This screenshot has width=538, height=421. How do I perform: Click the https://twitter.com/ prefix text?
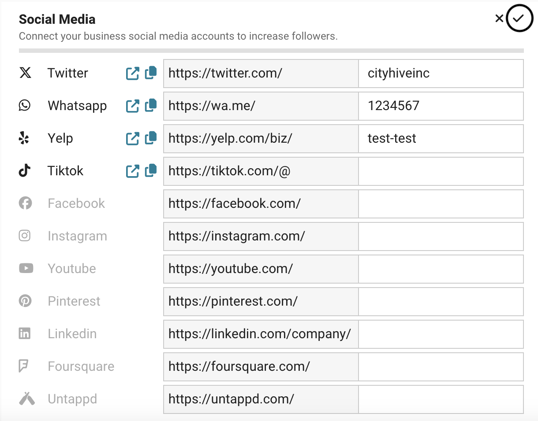225,73
